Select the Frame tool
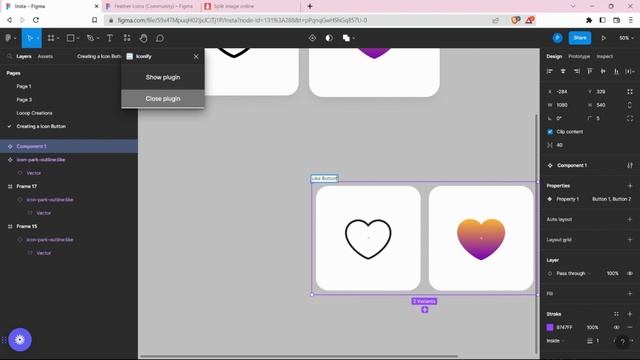Viewport: 640px width, 360px height. pyautogui.click(x=51, y=38)
